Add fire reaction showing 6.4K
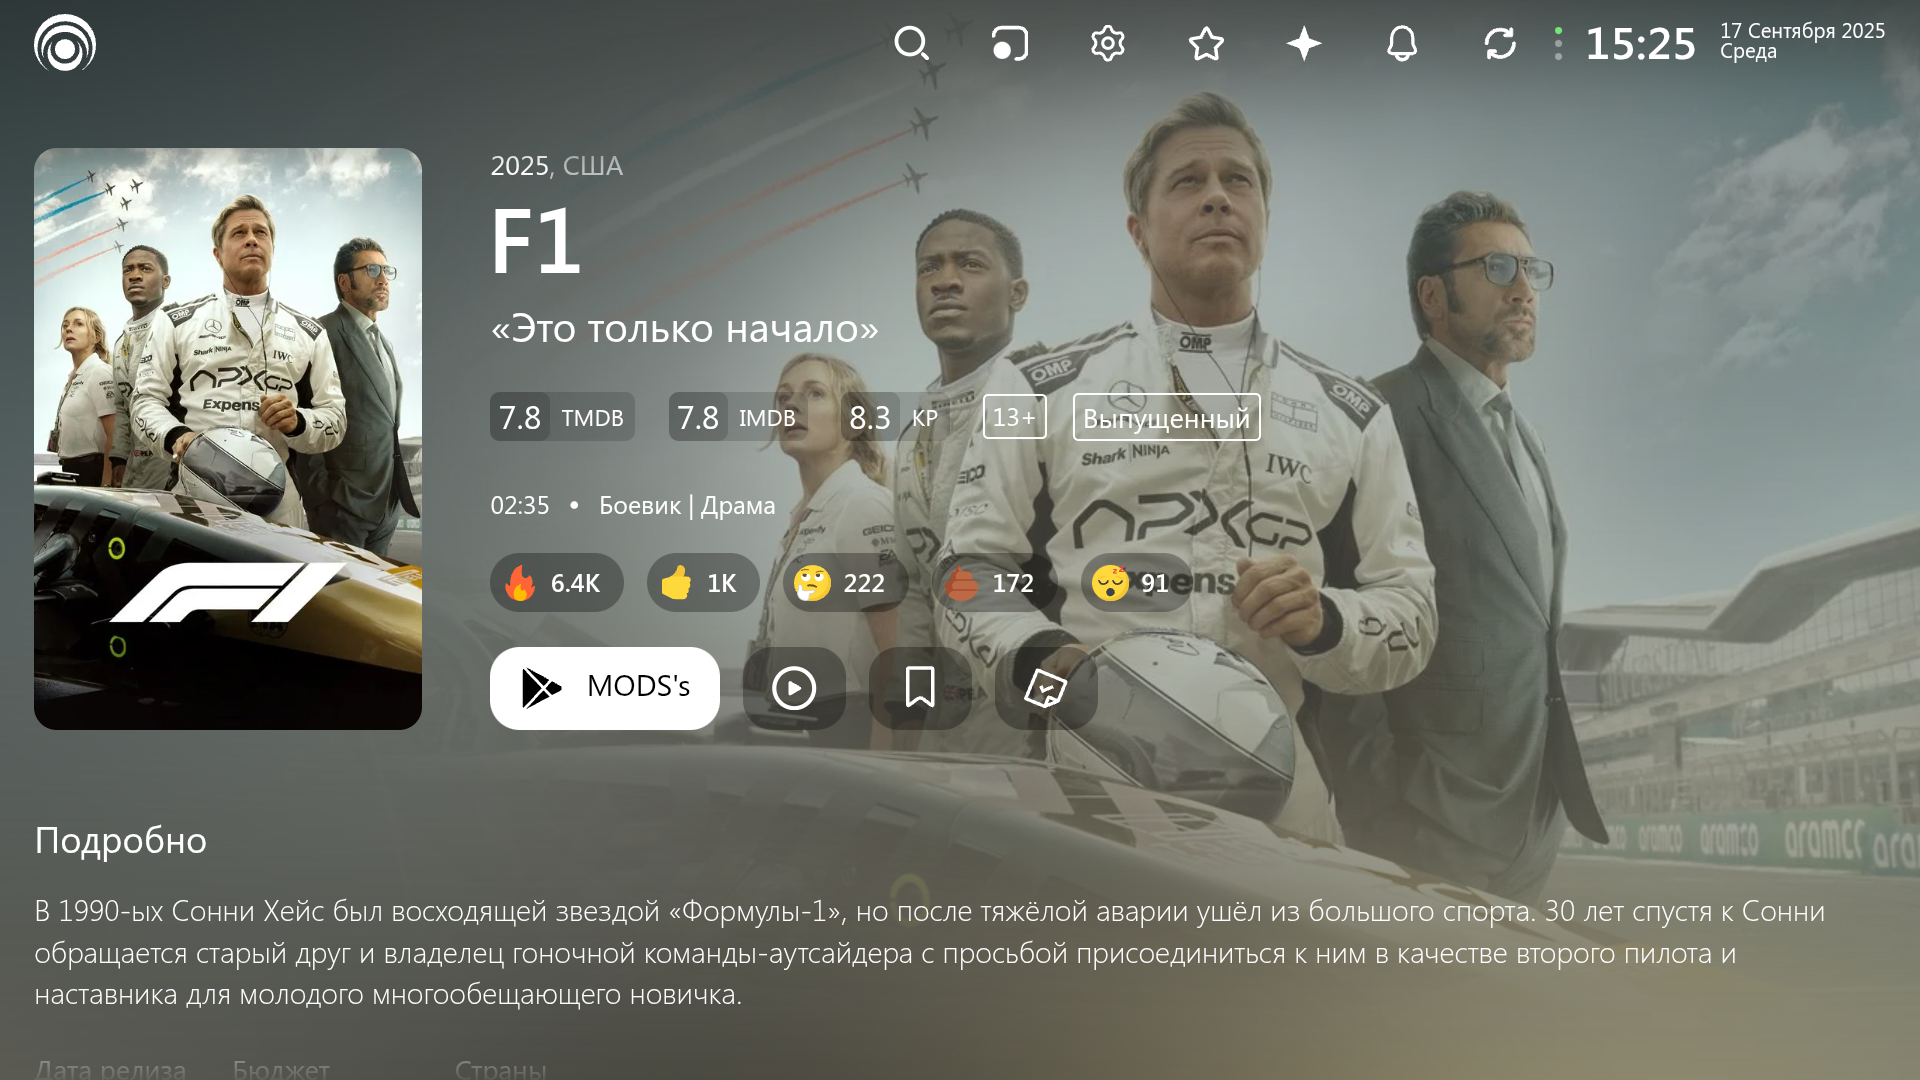This screenshot has height=1080, width=1920. pos(557,583)
